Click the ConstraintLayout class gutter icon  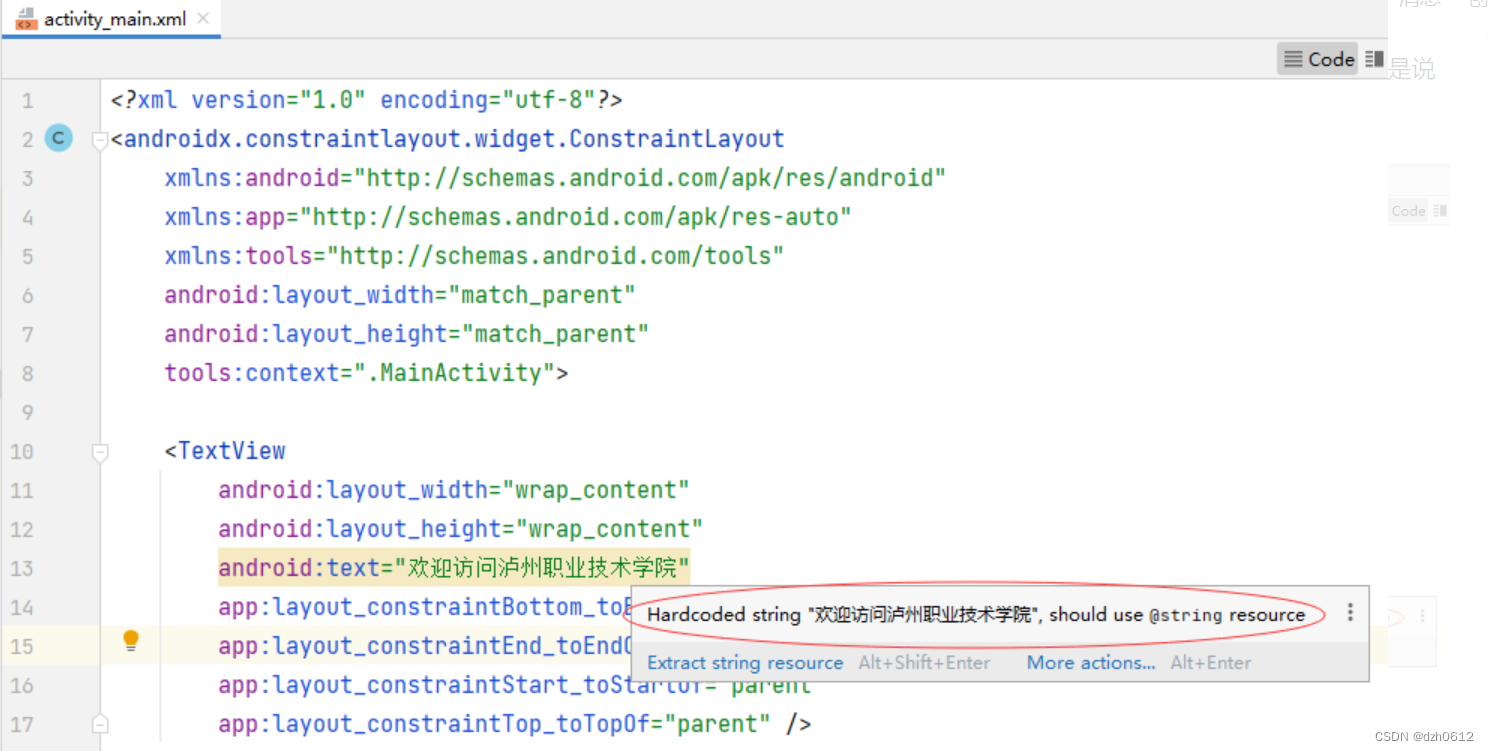pyautogui.click(x=59, y=139)
